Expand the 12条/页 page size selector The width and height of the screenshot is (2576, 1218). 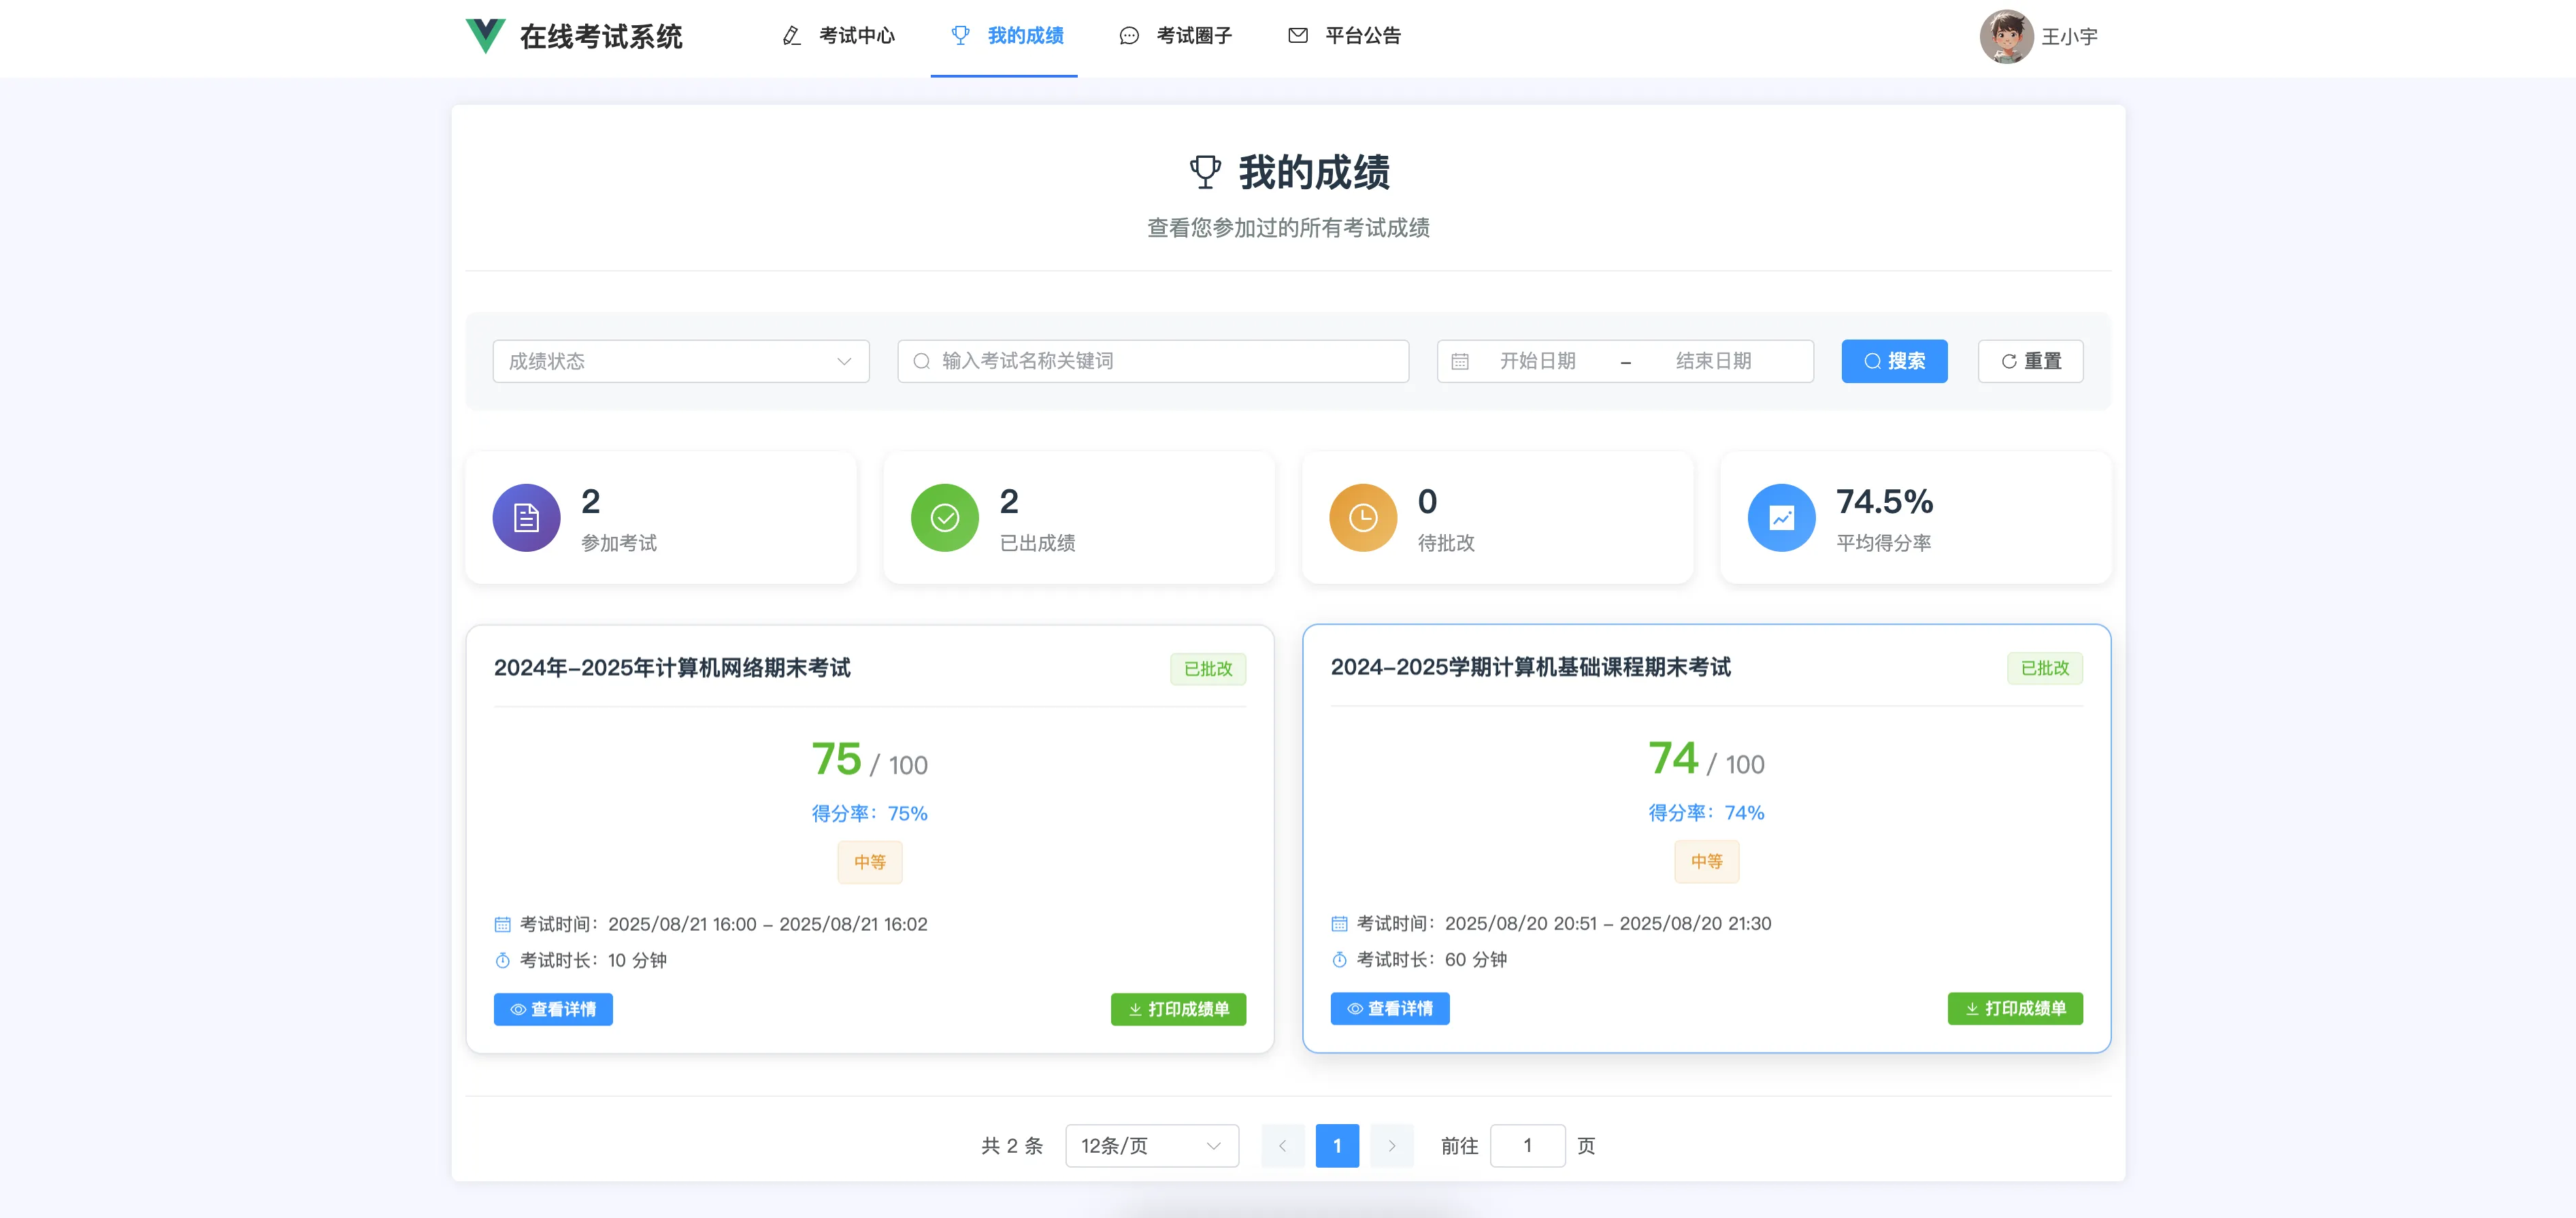[x=1151, y=1146]
